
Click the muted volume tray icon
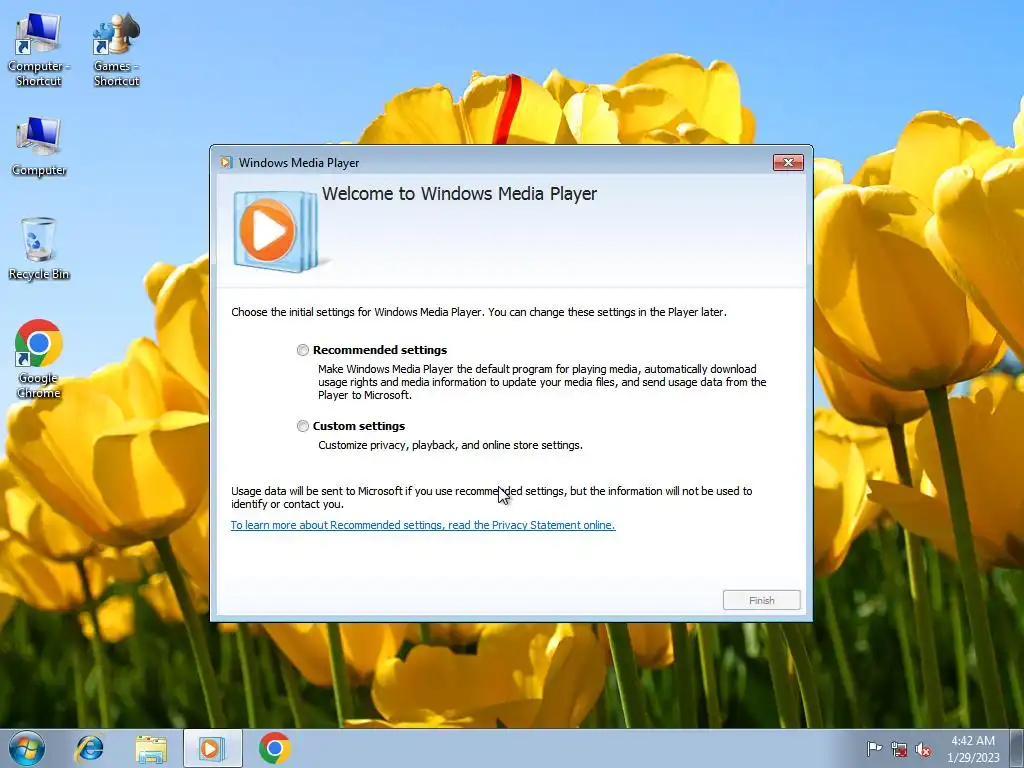pyautogui.click(x=923, y=749)
